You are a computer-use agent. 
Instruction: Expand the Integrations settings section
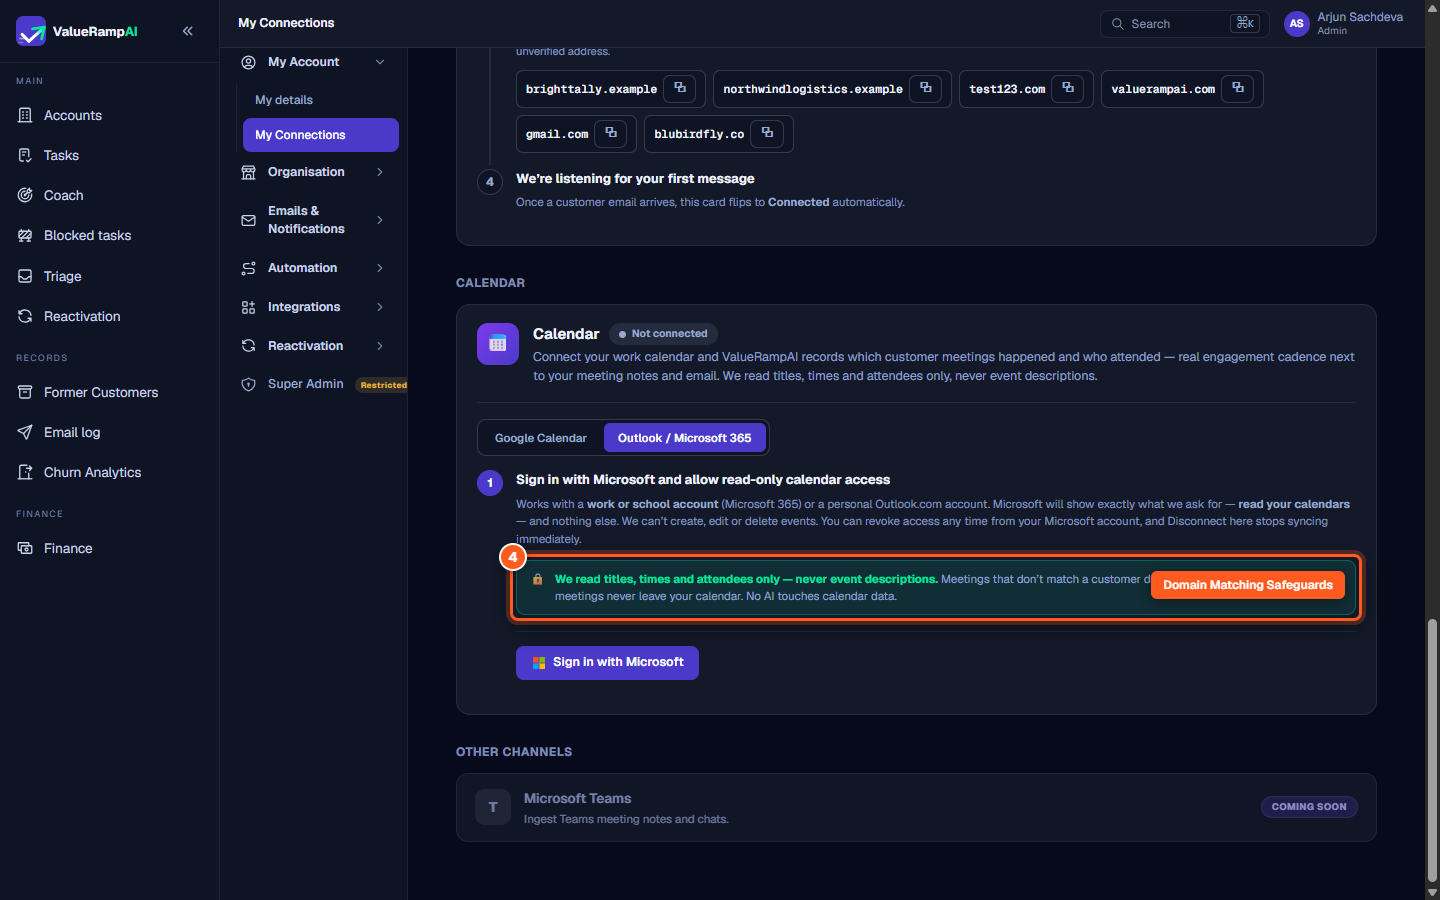coord(314,307)
